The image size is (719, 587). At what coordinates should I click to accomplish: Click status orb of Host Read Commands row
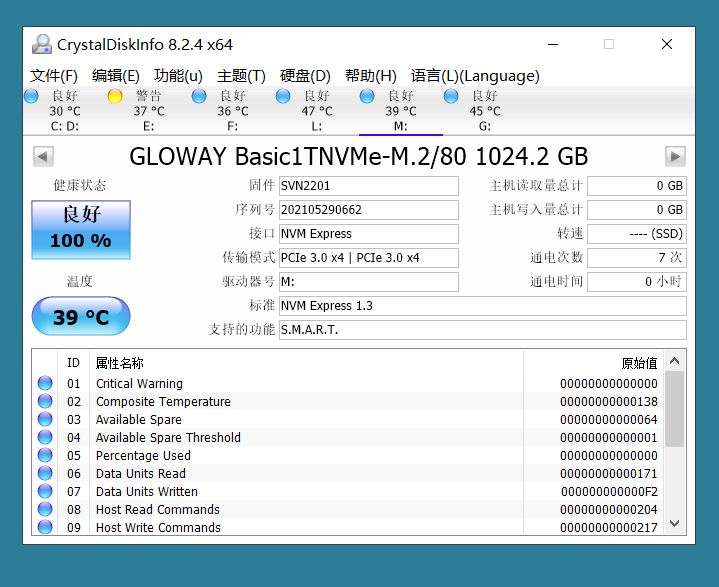[45, 509]
